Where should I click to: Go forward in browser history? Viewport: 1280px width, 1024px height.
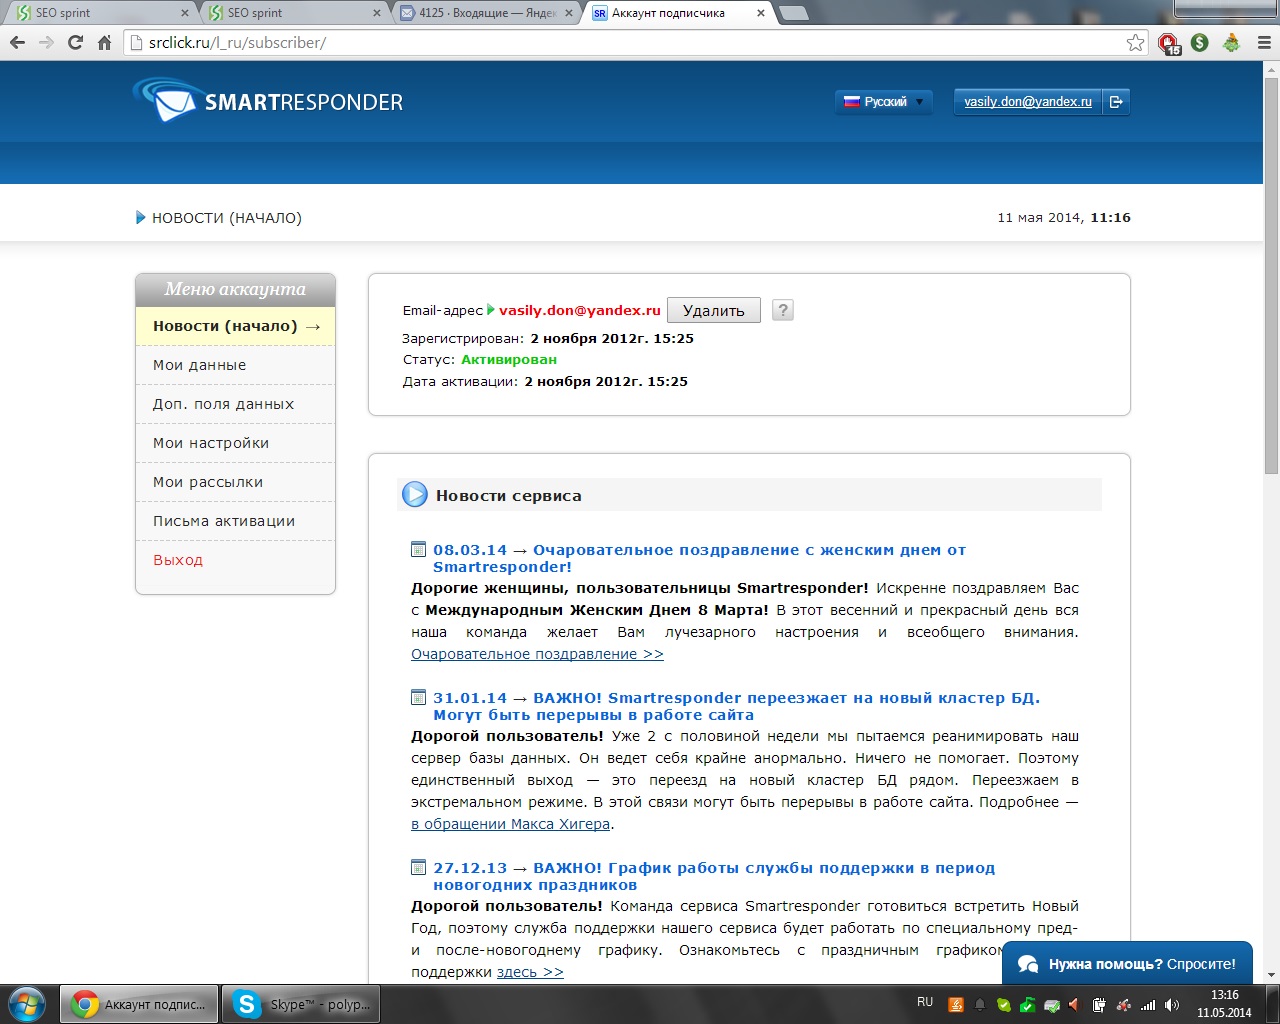[46, 42]
